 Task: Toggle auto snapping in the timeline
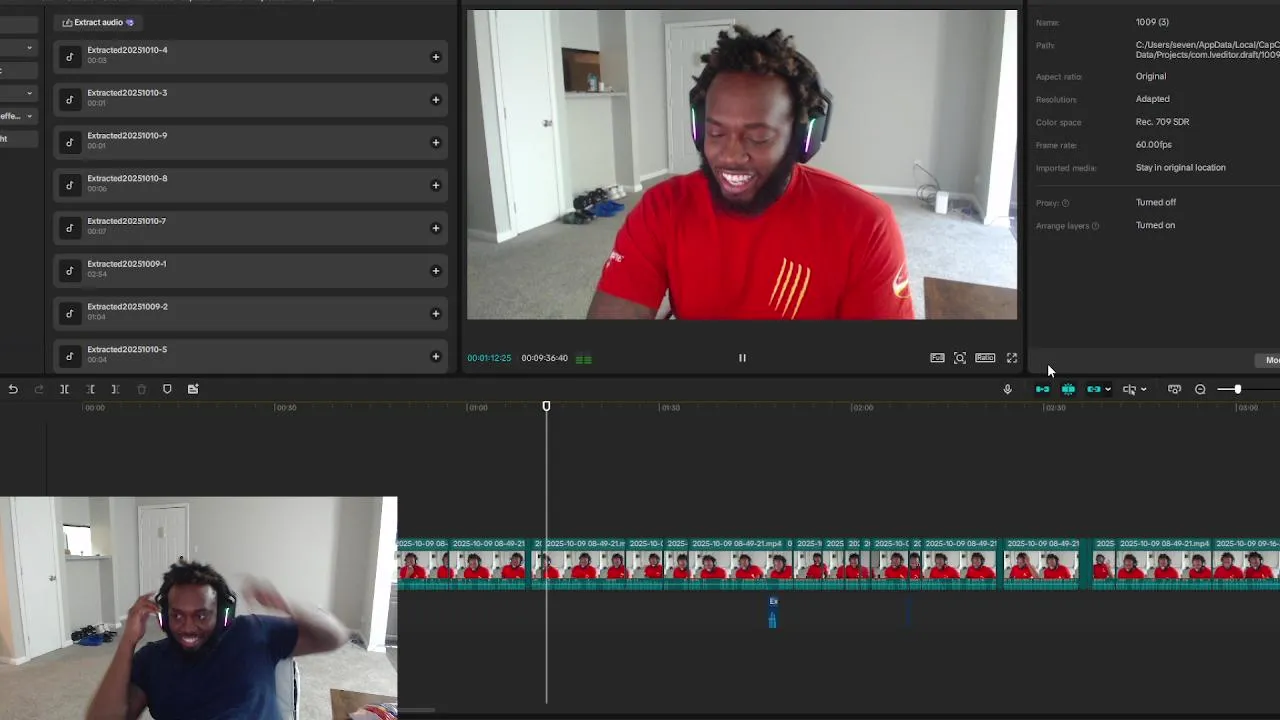click(1068, 389)
